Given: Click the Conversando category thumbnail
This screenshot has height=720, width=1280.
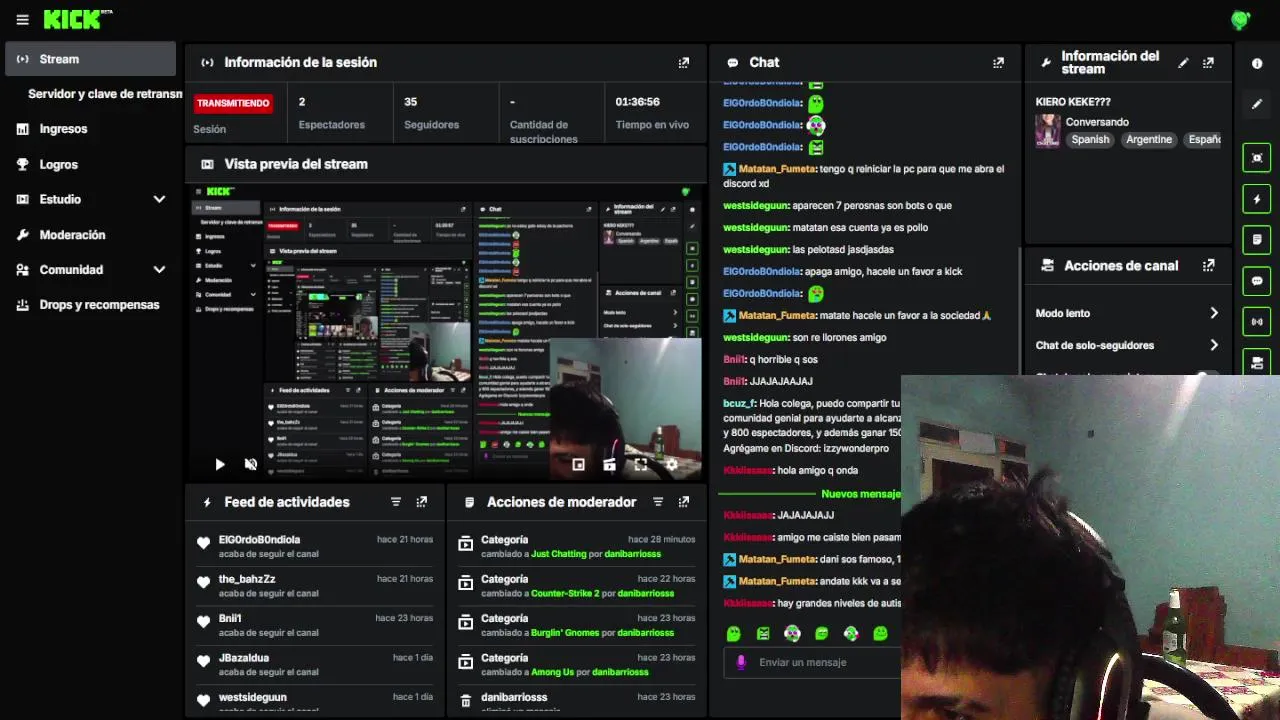Looking at the screenshot, I should (x=1047, y=131).
